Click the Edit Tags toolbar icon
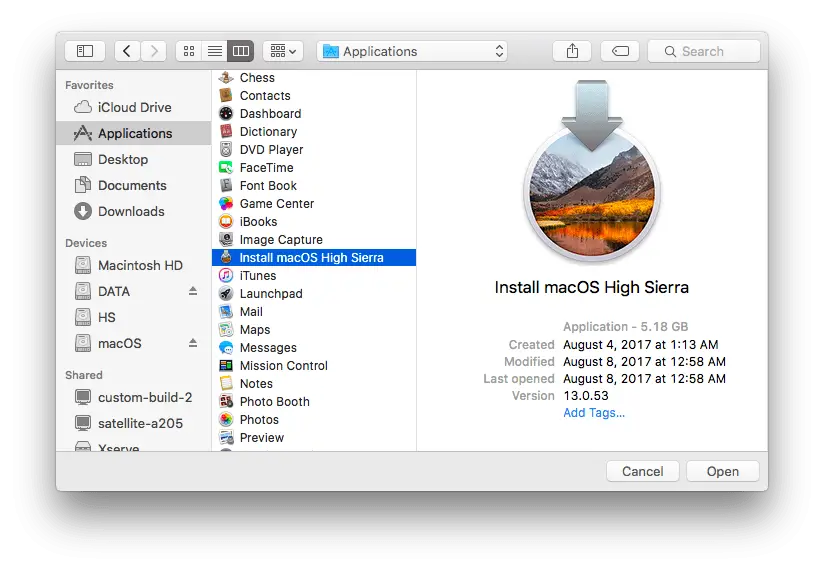This screenshot has width=824, height=571. click(620, 51)
